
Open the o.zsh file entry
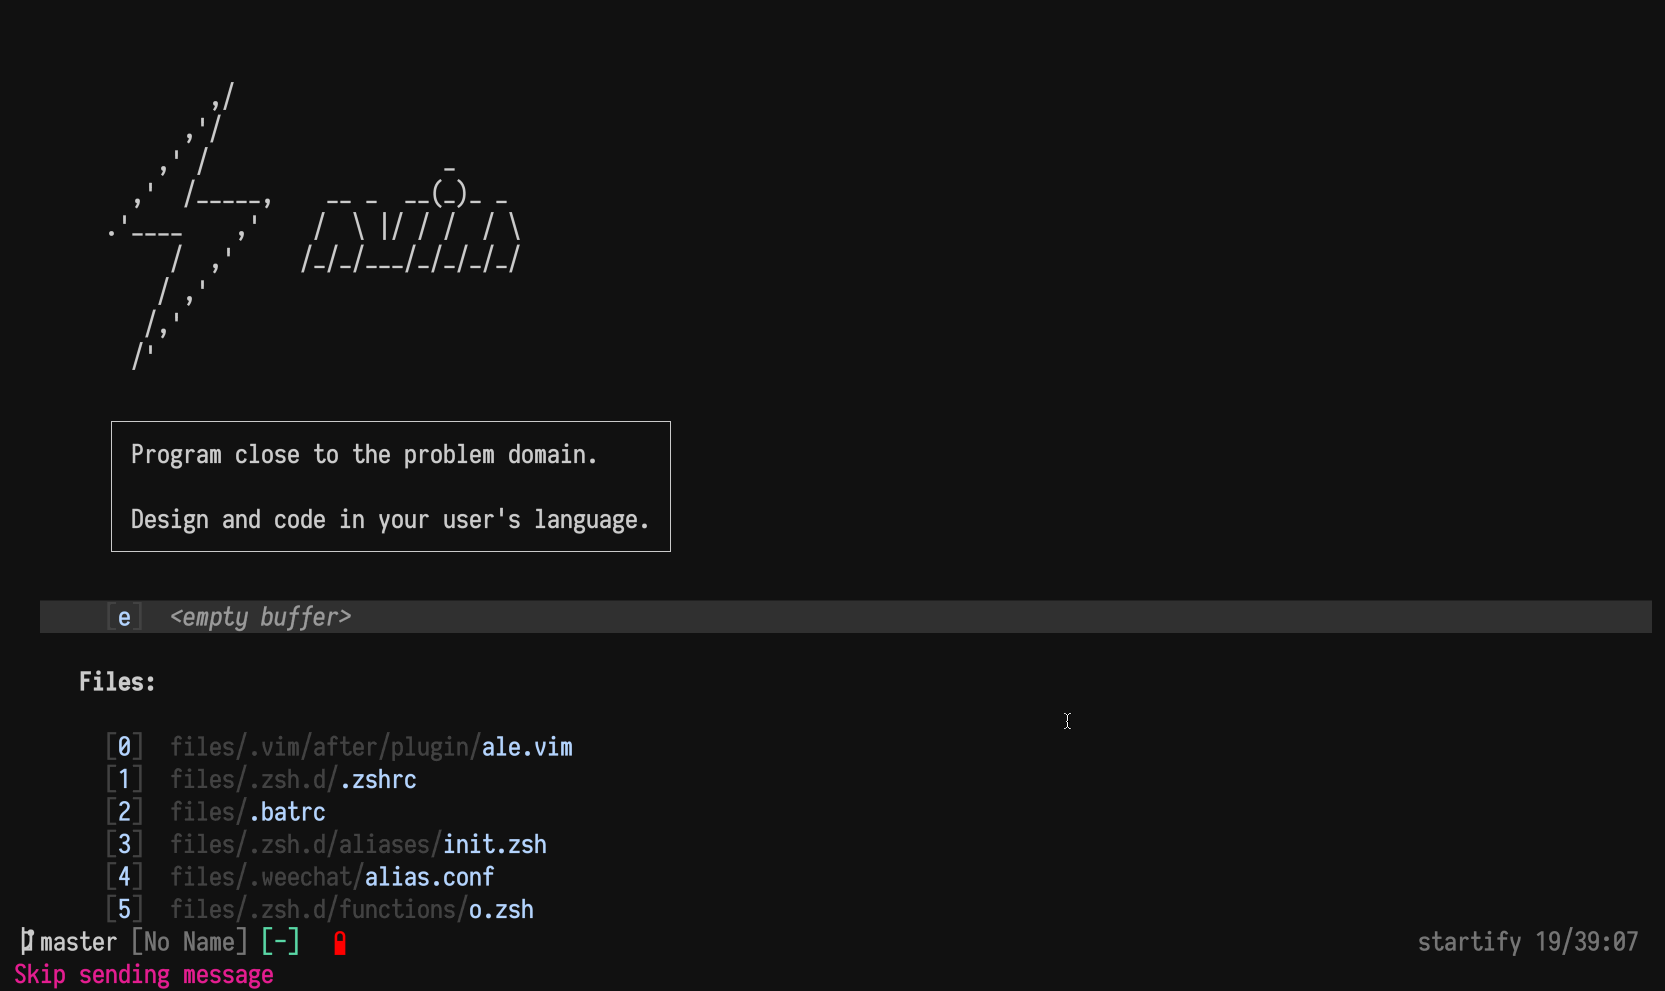[352, 909]
